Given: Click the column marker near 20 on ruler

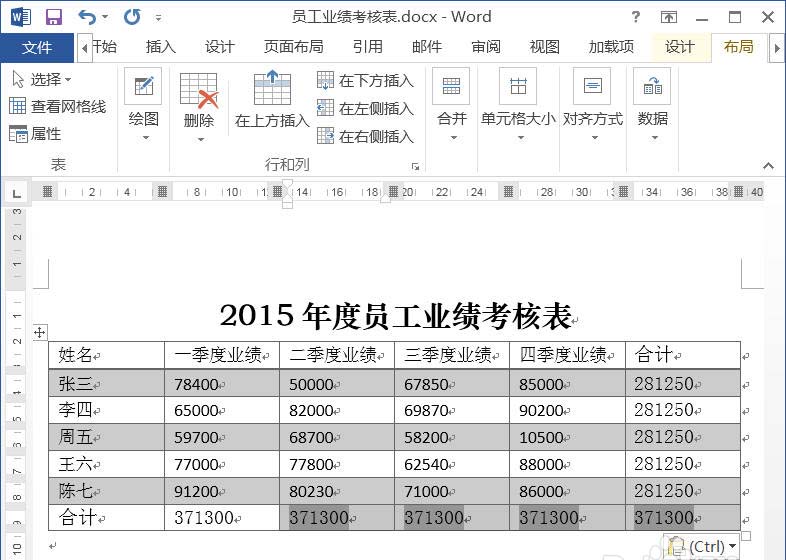Looking at the screenshot, I should [x=394, y=192].
